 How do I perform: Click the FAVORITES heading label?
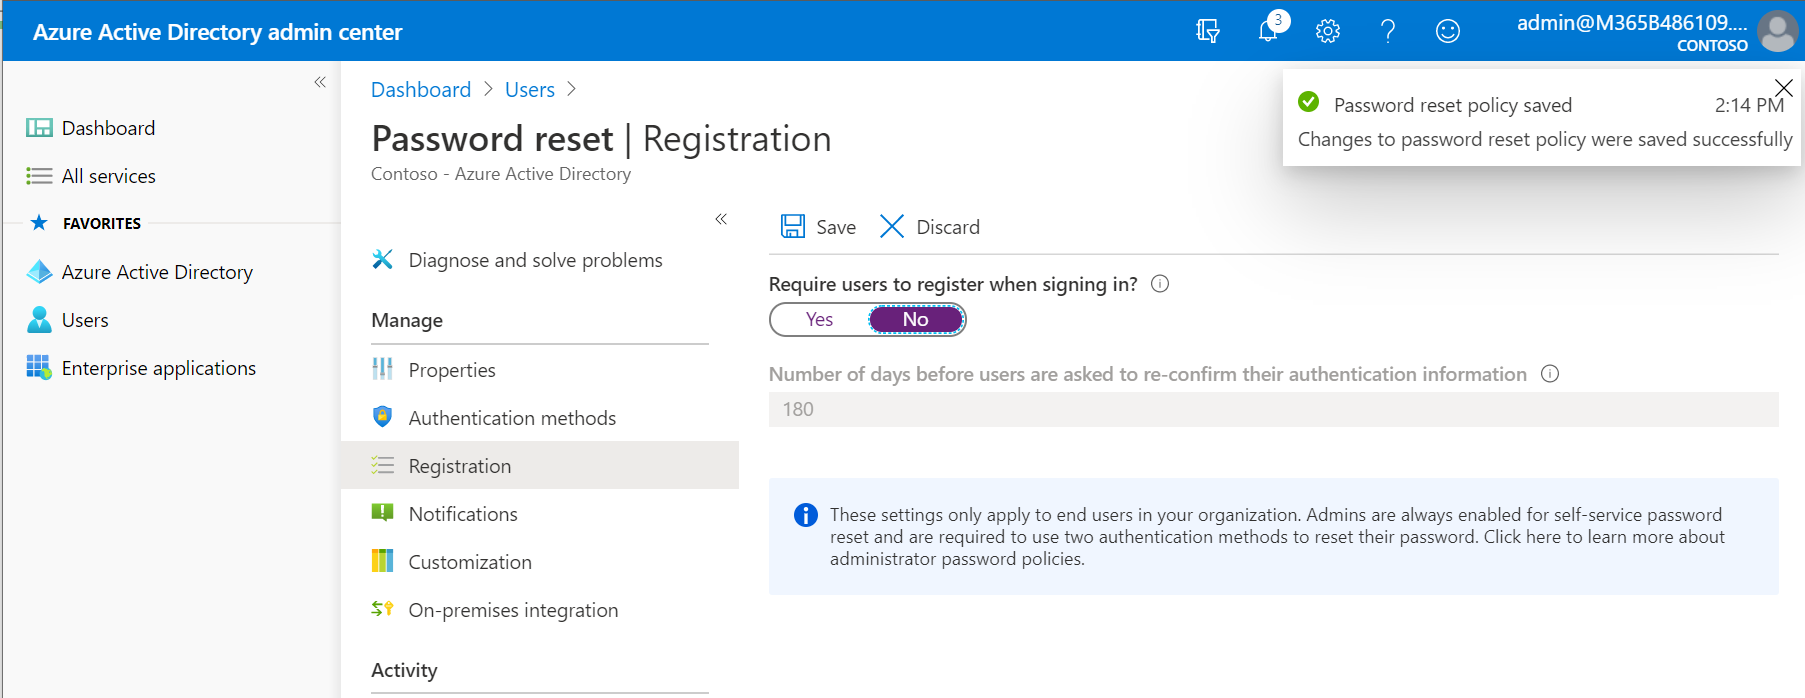coord(102,223)
